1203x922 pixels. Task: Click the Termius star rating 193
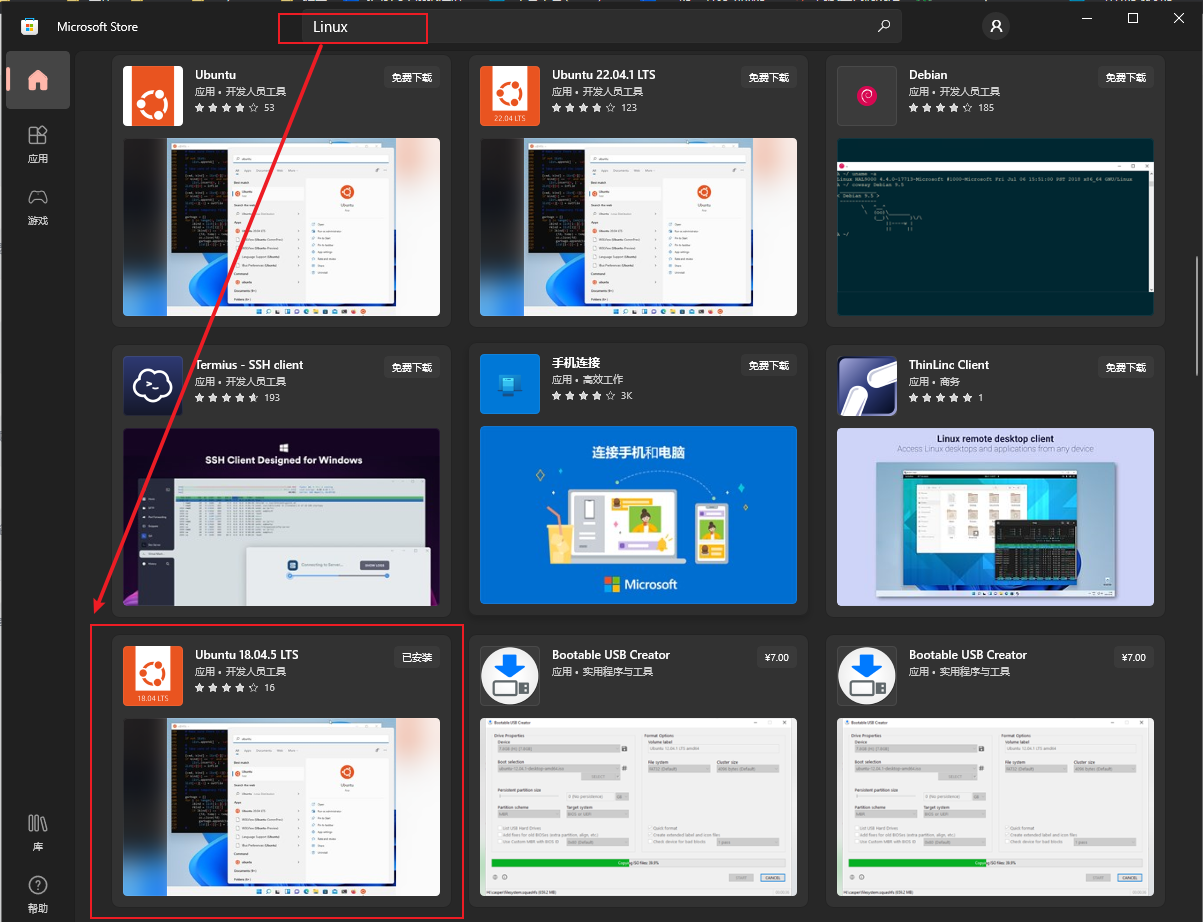pyautogui.click(x=237, y=397)
